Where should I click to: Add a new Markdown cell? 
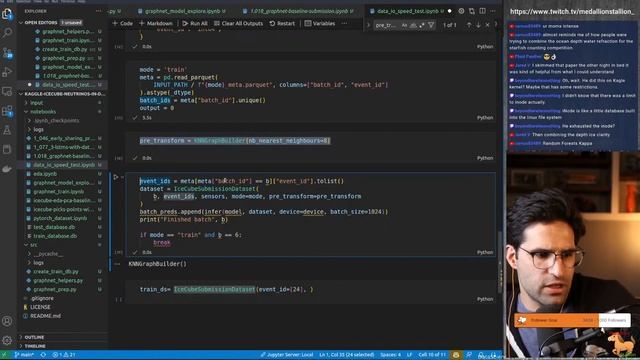click(156, 23)
